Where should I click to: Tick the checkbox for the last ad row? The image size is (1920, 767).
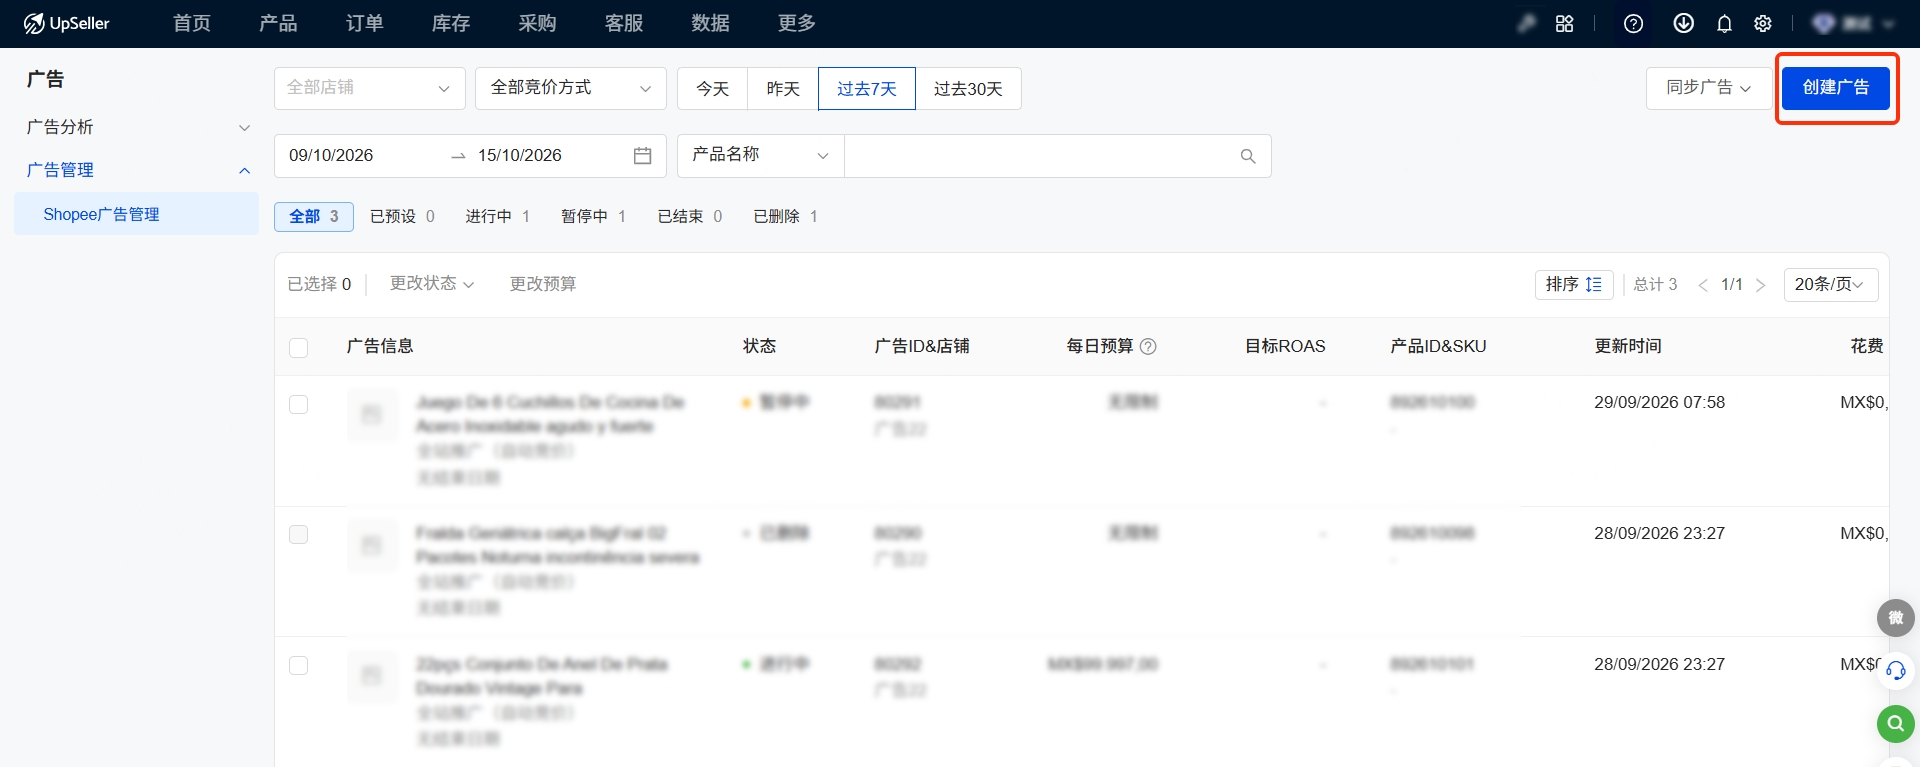point(298,665)
